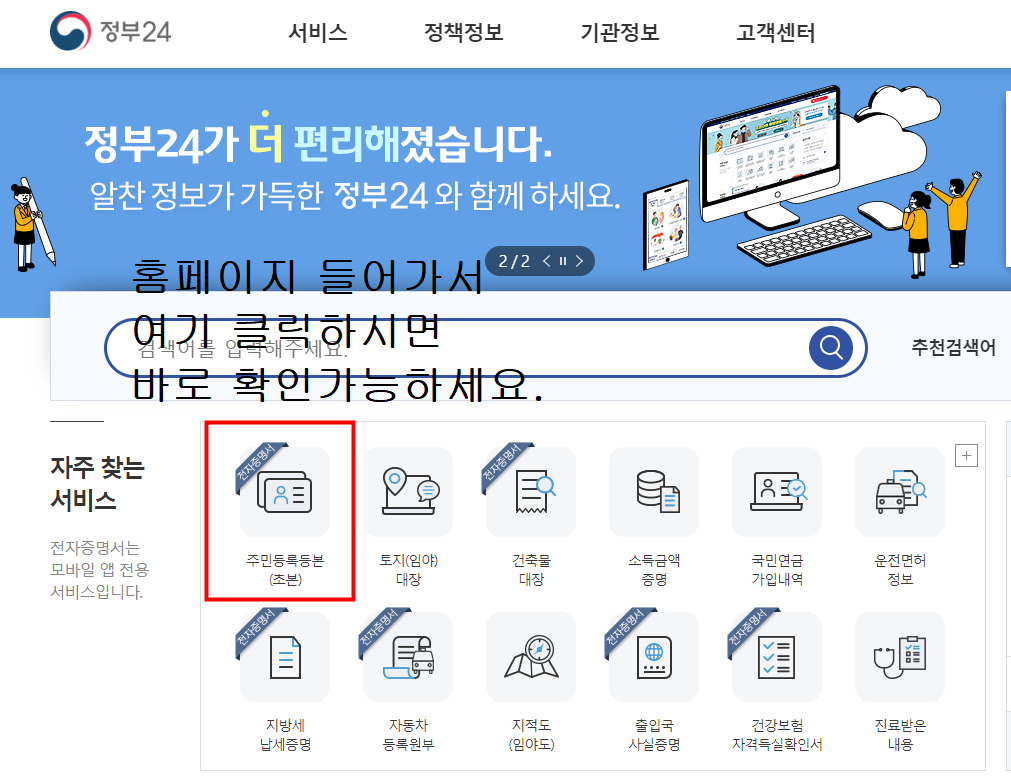
Task: Click the 주민등록등본(초본) text label
Action: click(285, 569)
